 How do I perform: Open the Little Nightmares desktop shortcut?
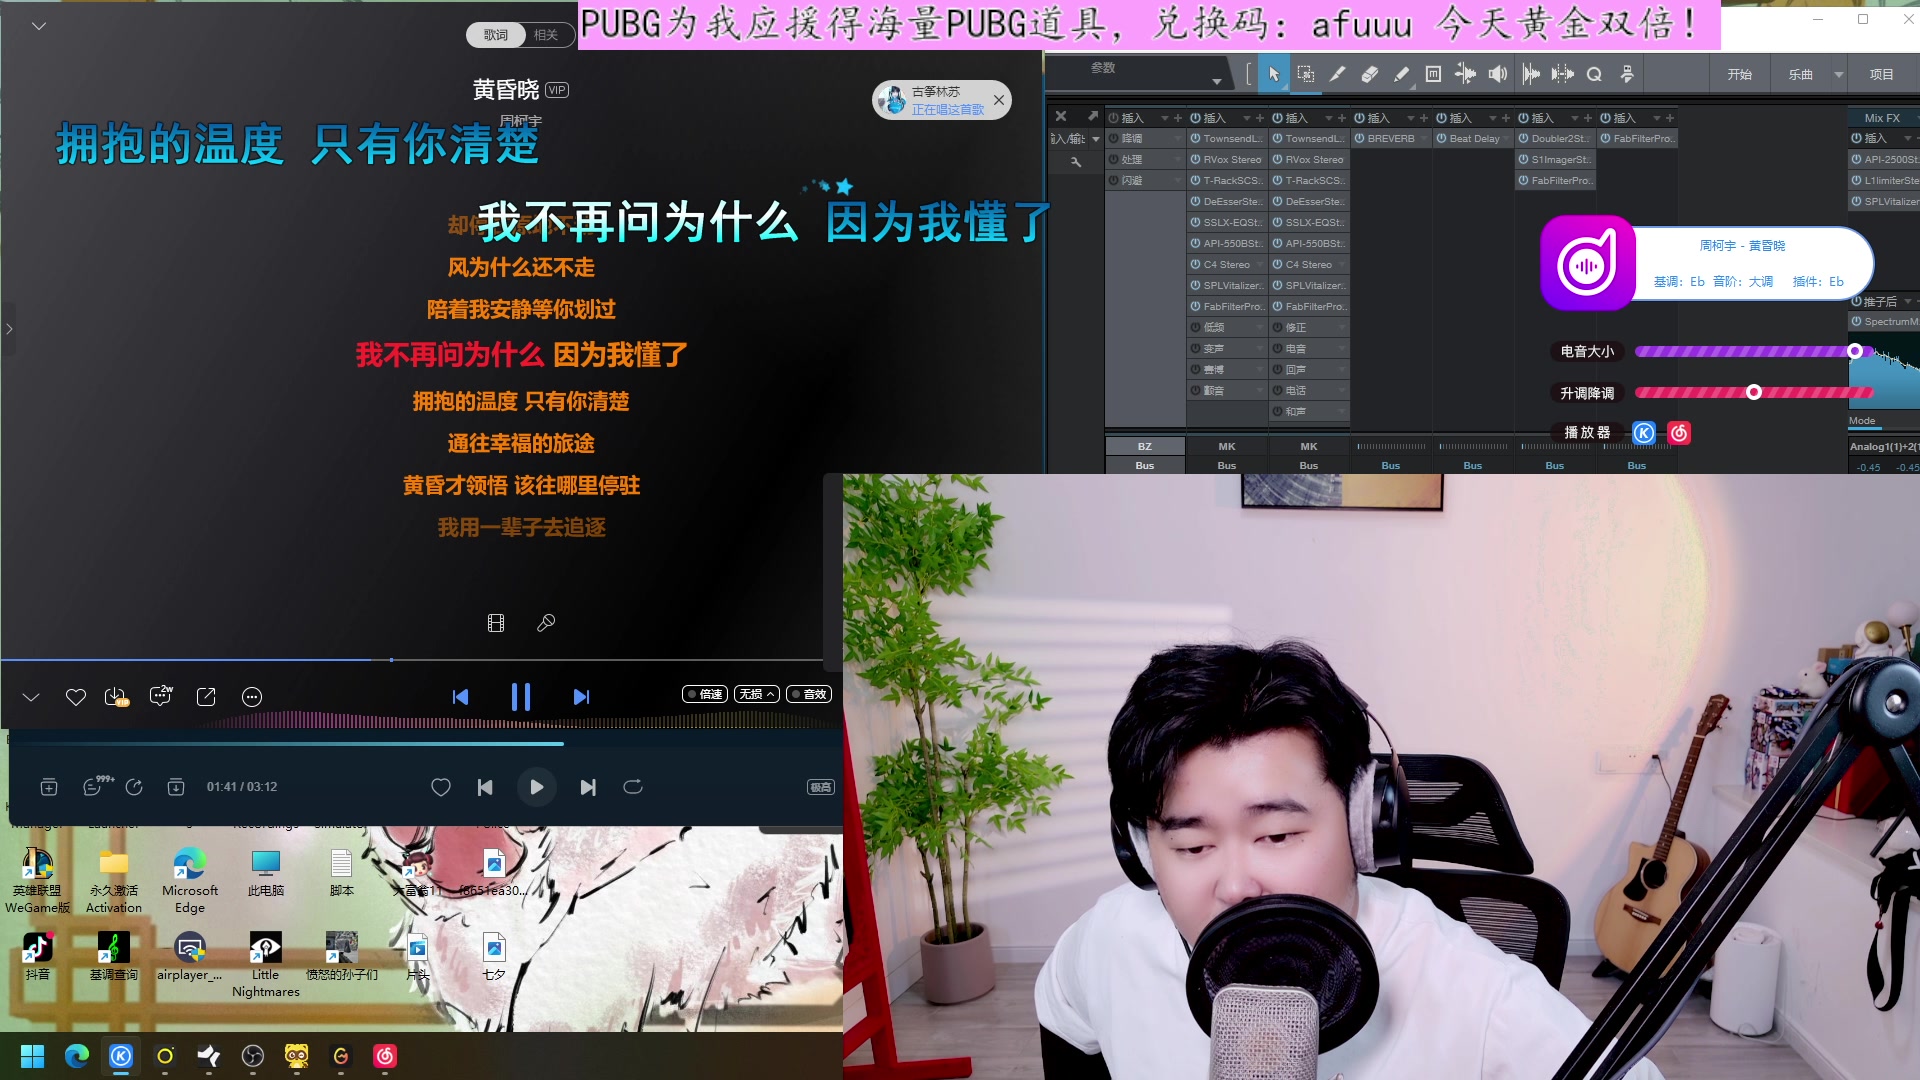265,964
